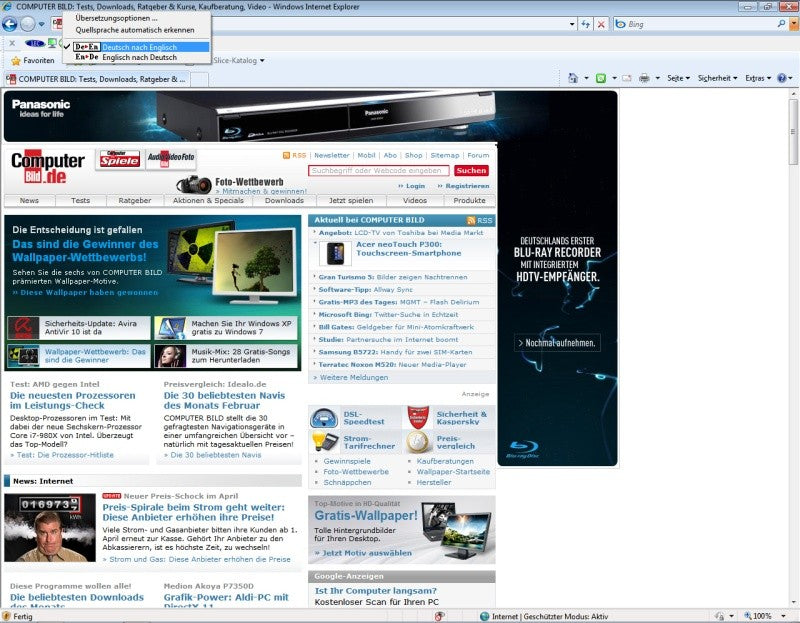Open the Seite menu
Viewport: 800px width, 623px height.
(x=678, y=78)
